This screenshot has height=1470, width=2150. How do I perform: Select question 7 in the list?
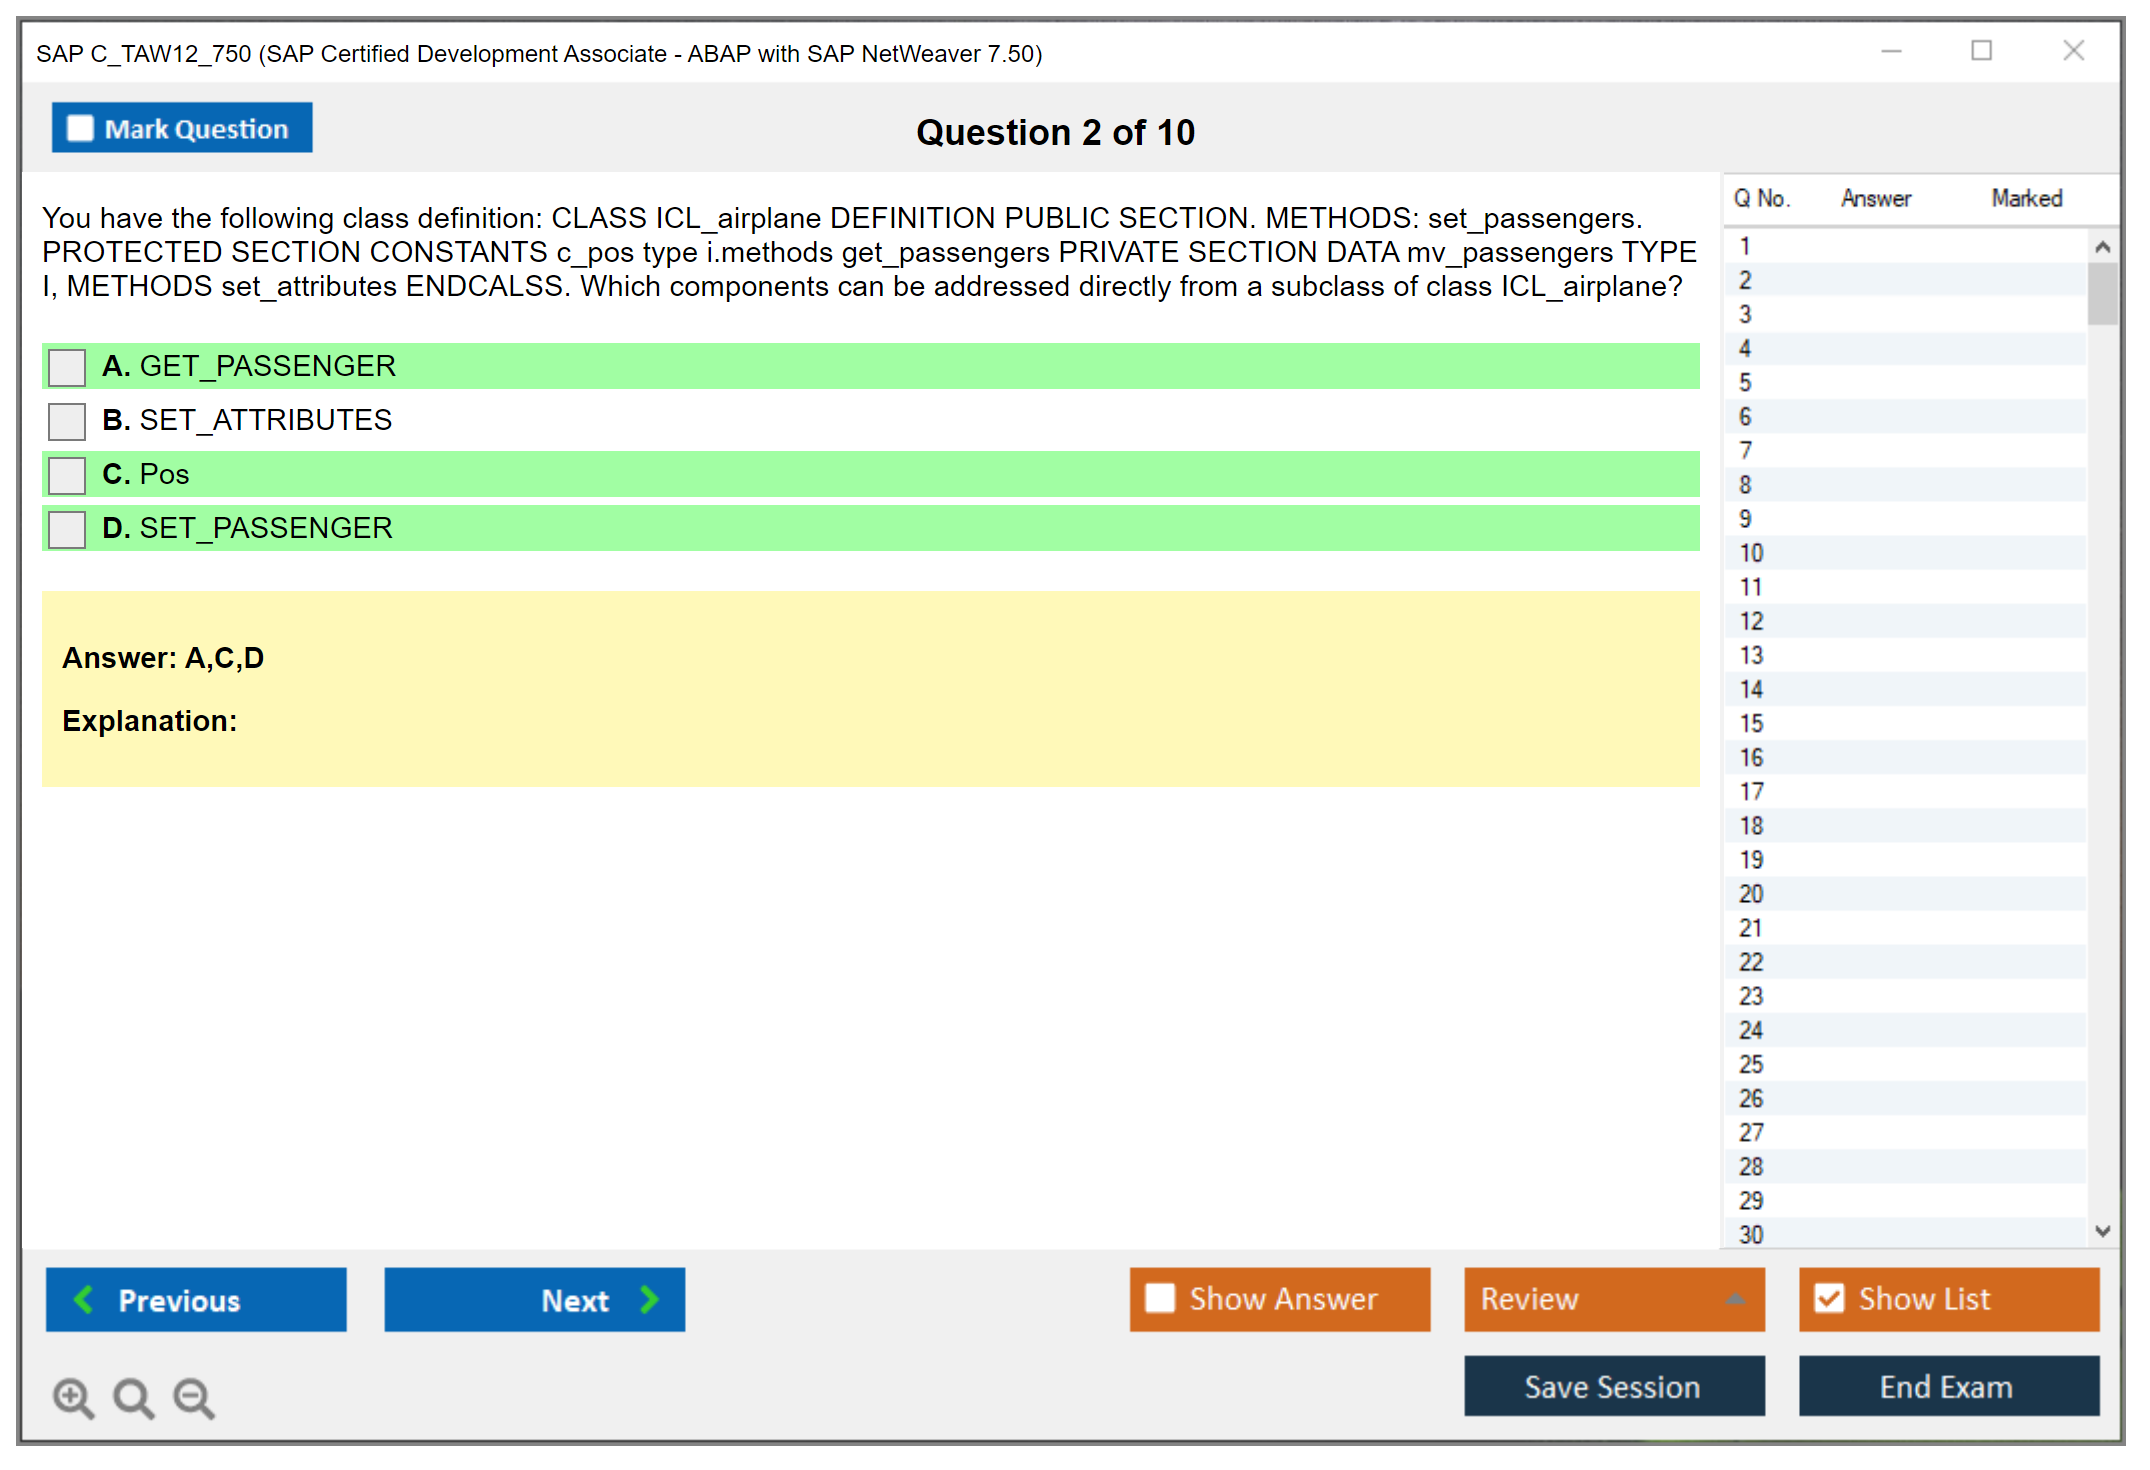1745,451
